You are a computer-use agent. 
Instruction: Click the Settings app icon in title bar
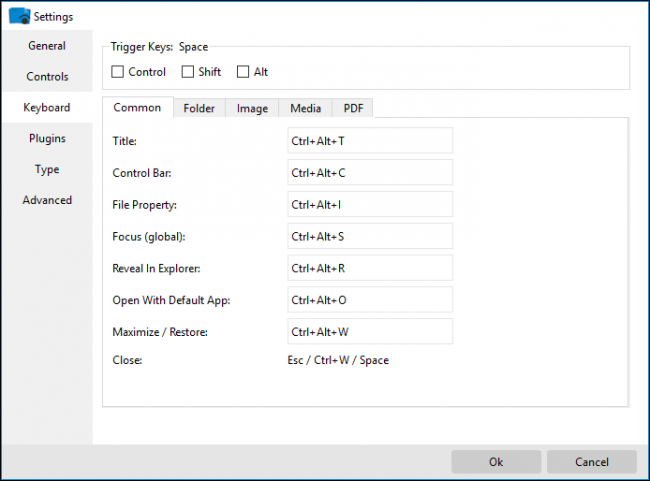19,16
